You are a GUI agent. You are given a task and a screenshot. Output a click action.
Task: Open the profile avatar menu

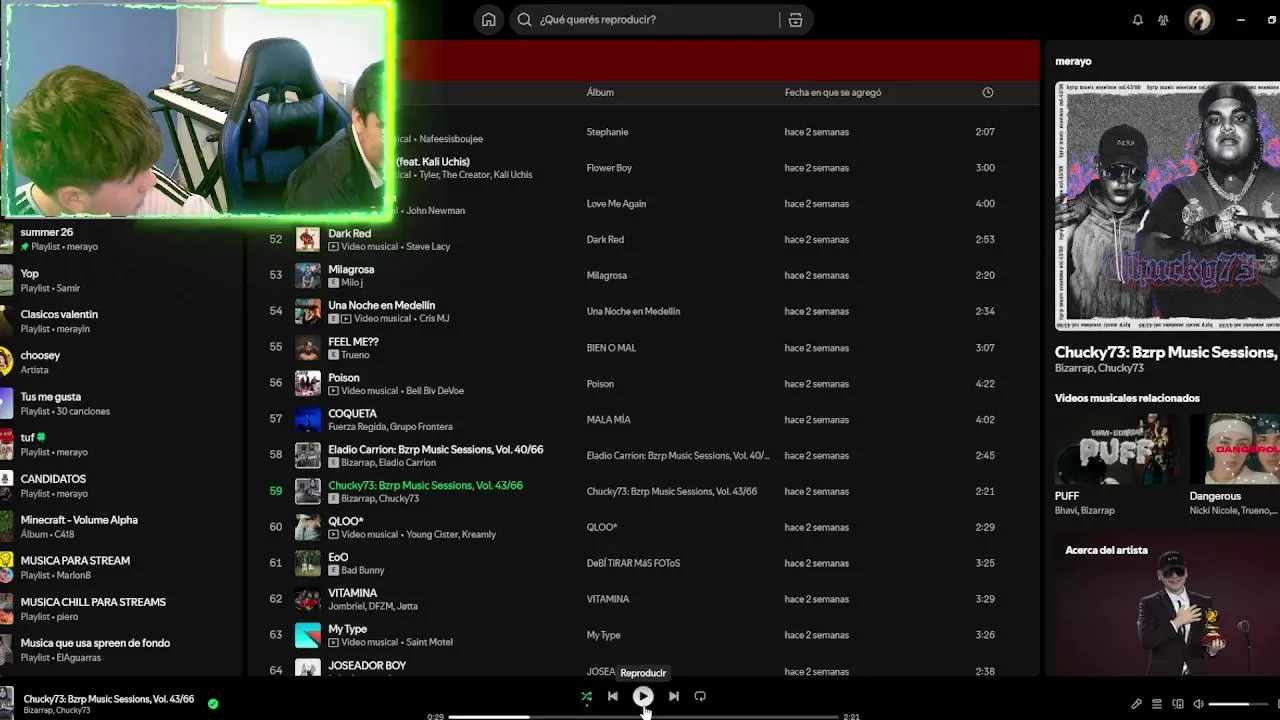pyautogui.click(x=1199, y=20)
